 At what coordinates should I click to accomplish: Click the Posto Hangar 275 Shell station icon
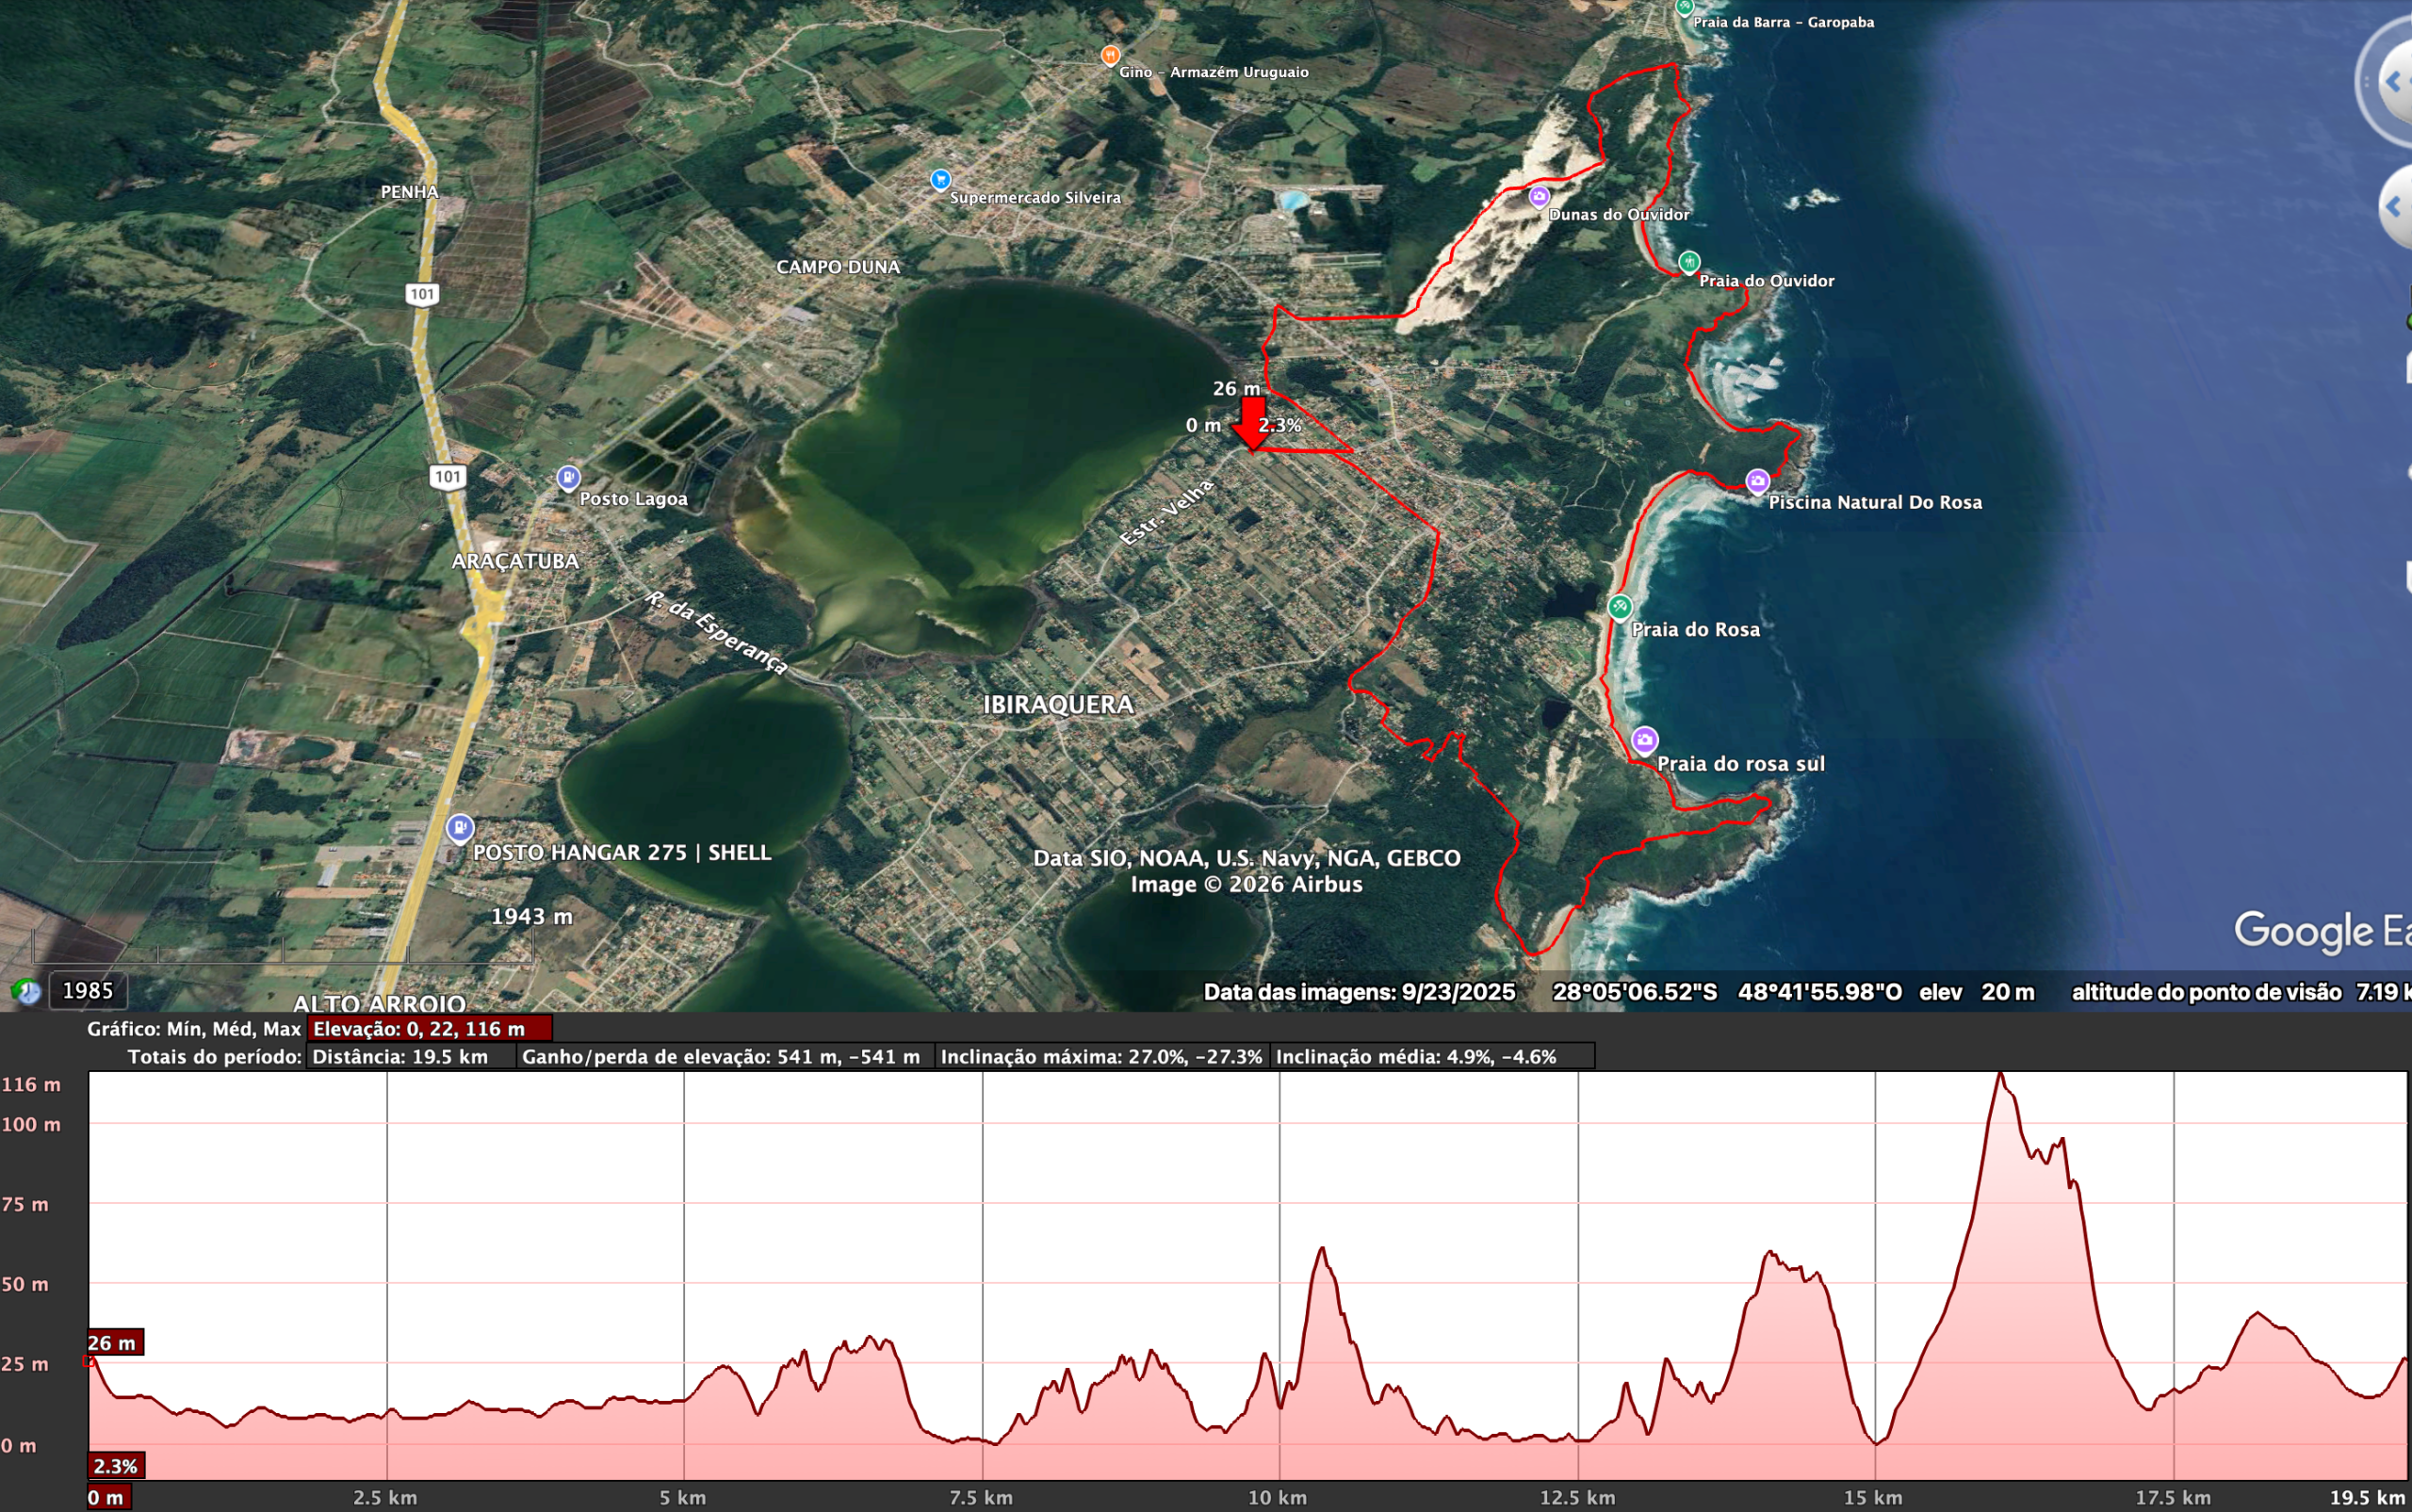pyautogui.click(x=460, y=827)
